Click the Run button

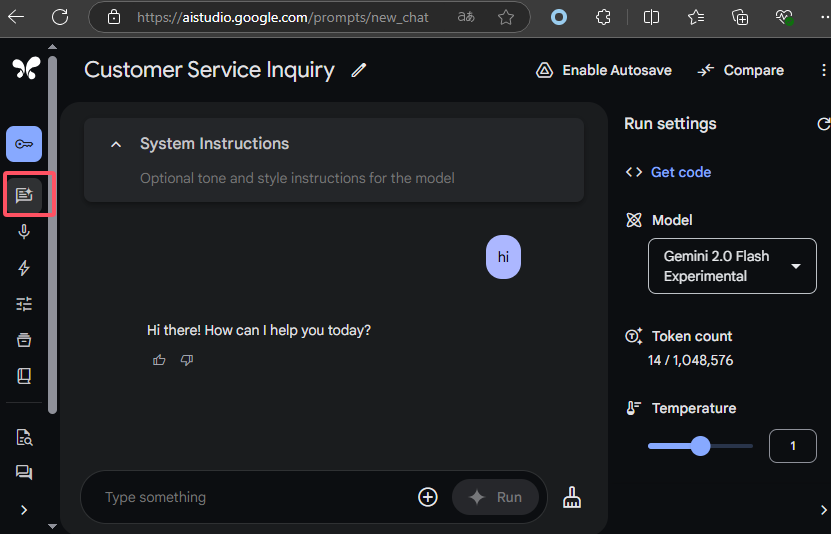[x=495, y=497]
